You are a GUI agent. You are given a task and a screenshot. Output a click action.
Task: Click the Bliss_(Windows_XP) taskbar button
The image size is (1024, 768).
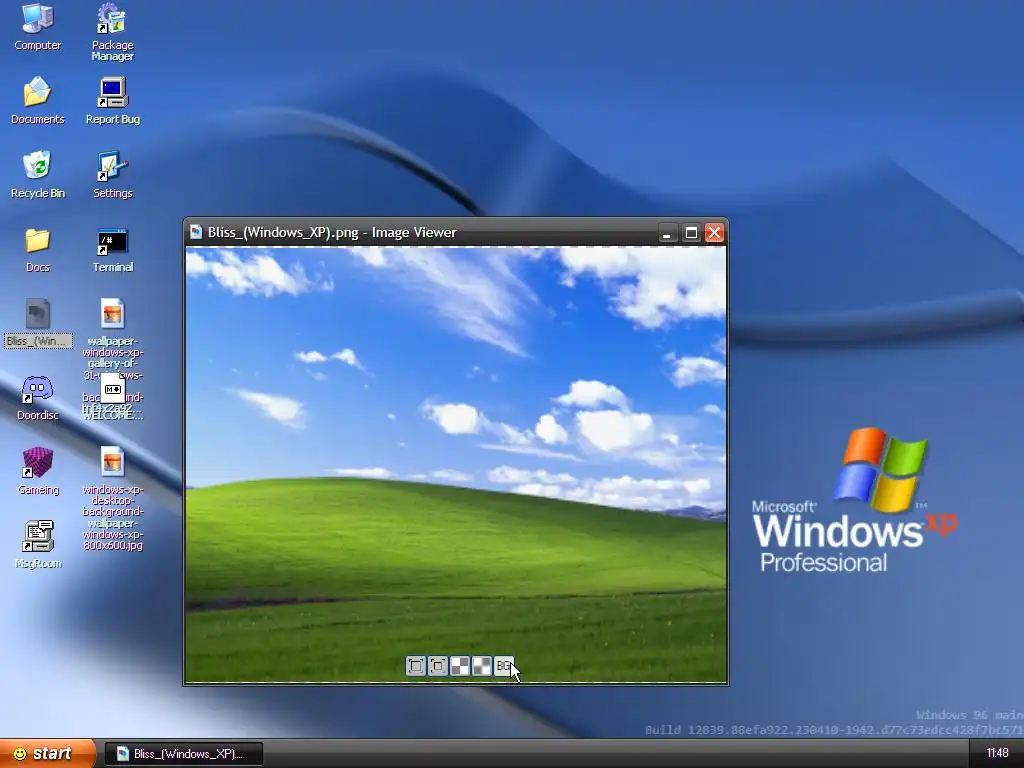(x=184, y=754)
